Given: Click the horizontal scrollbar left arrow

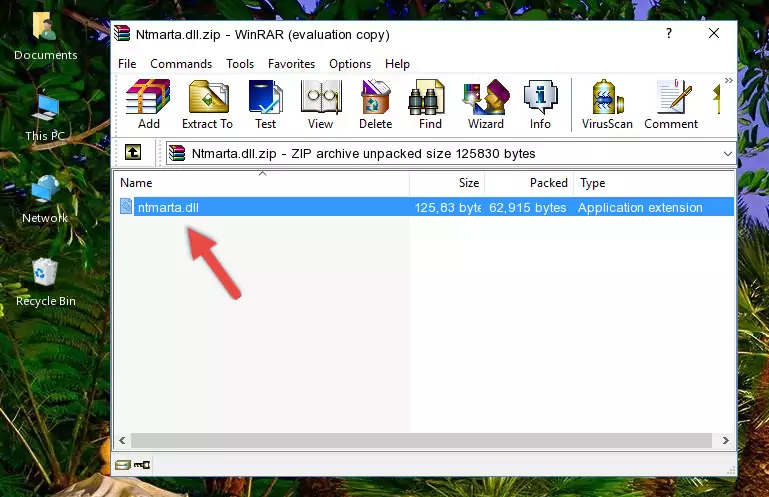Looking at the screenshot, I should (123, 440).
